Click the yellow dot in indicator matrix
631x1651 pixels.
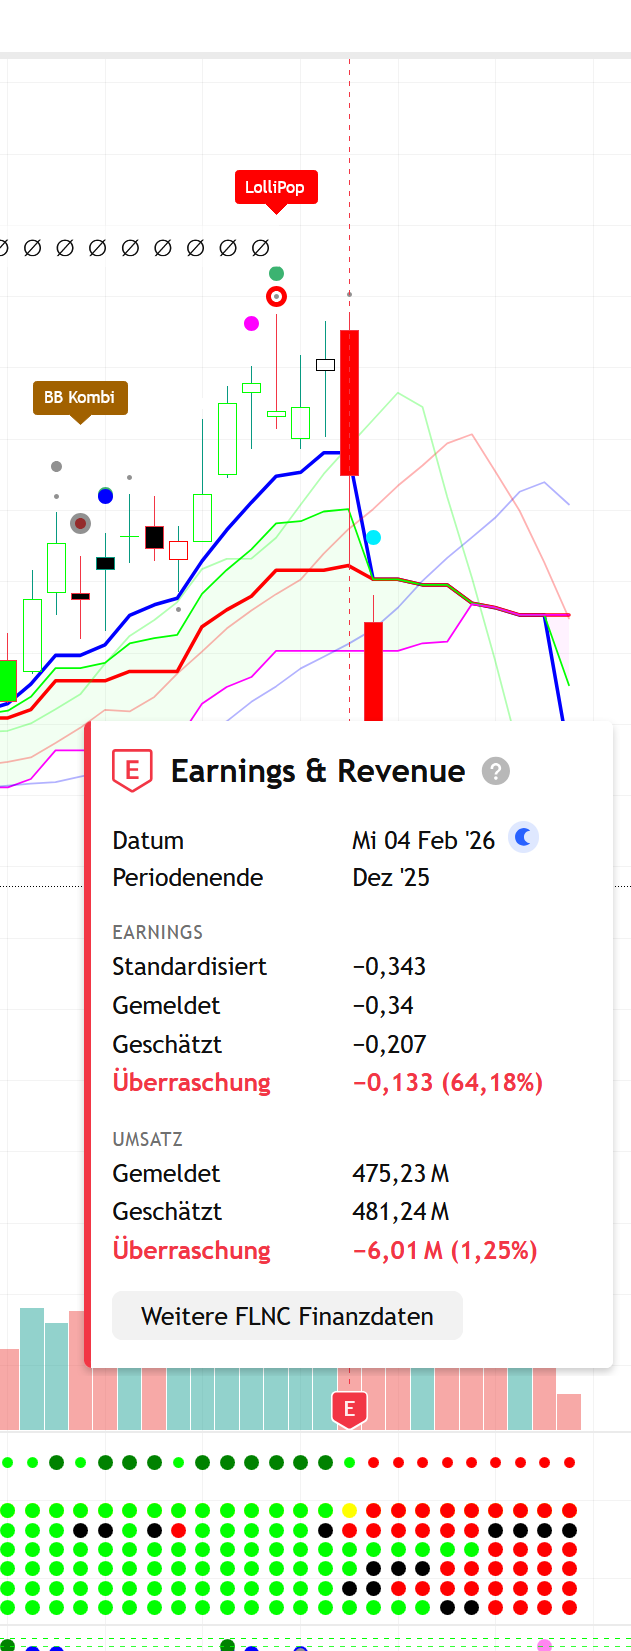click(349, 1510)
